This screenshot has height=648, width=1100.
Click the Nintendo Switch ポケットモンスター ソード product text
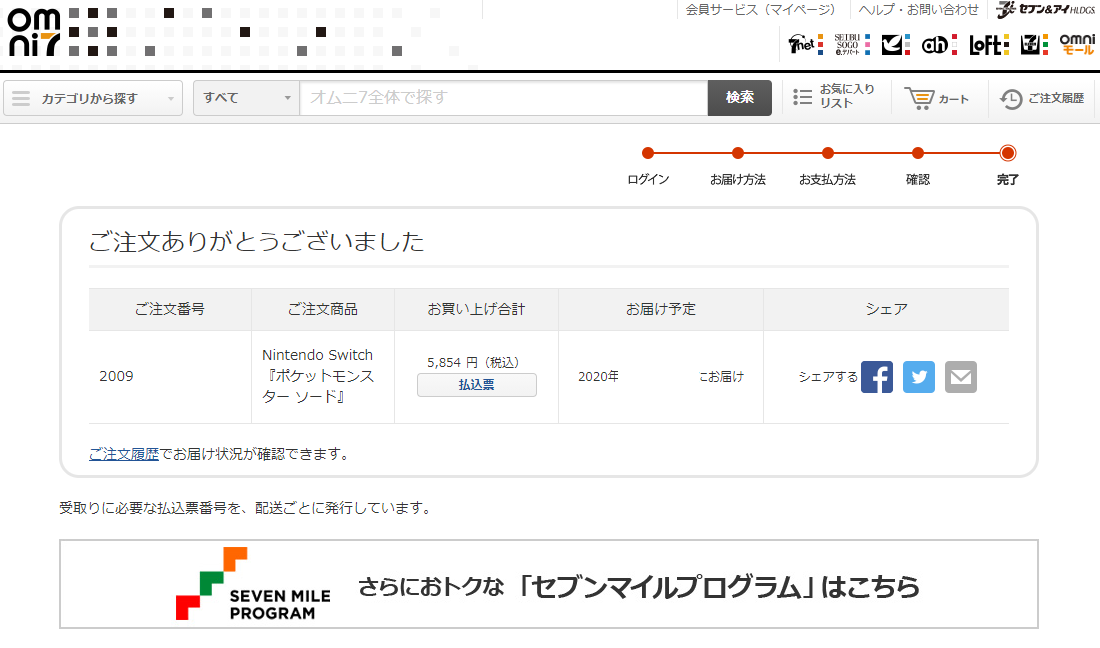point(318,376)
